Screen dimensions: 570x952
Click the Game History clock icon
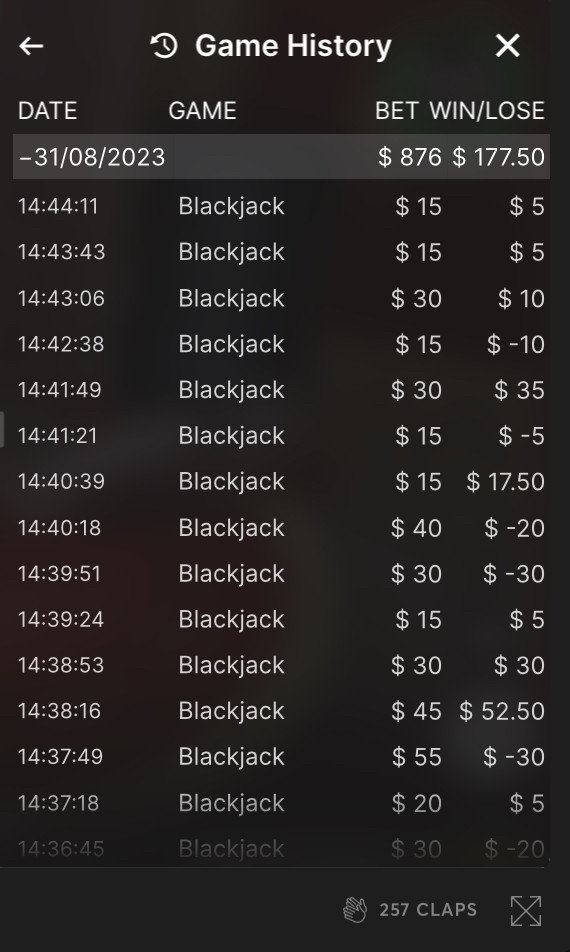(164, 46)
